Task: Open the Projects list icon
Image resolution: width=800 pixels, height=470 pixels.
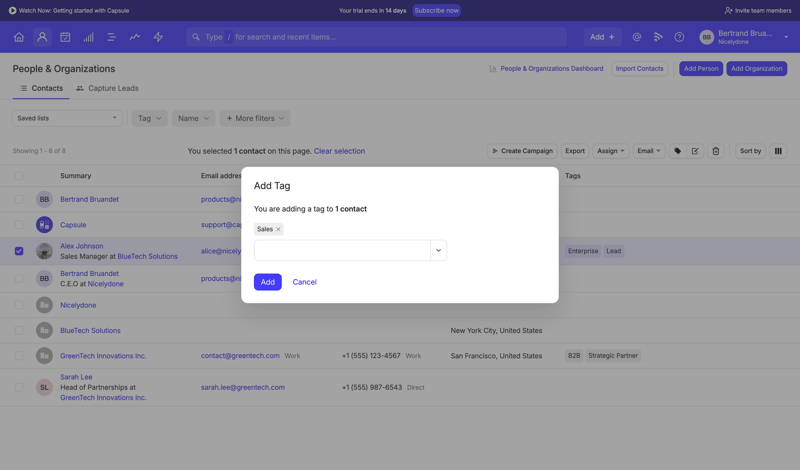Action: tap(111, 37)
